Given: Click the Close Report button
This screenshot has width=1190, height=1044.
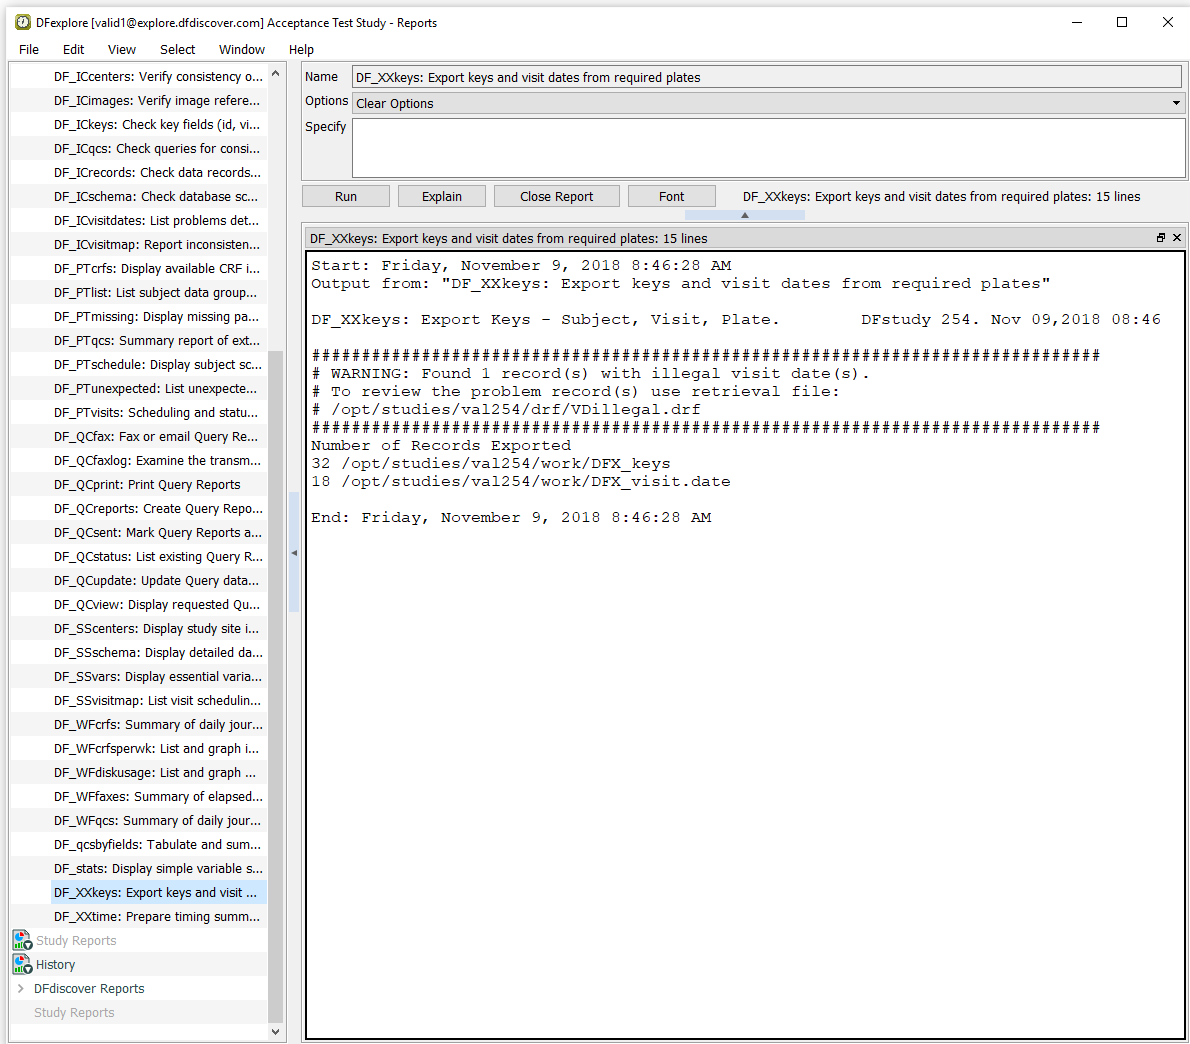Looking at the screenshot, I should click(x=556, y=197).
